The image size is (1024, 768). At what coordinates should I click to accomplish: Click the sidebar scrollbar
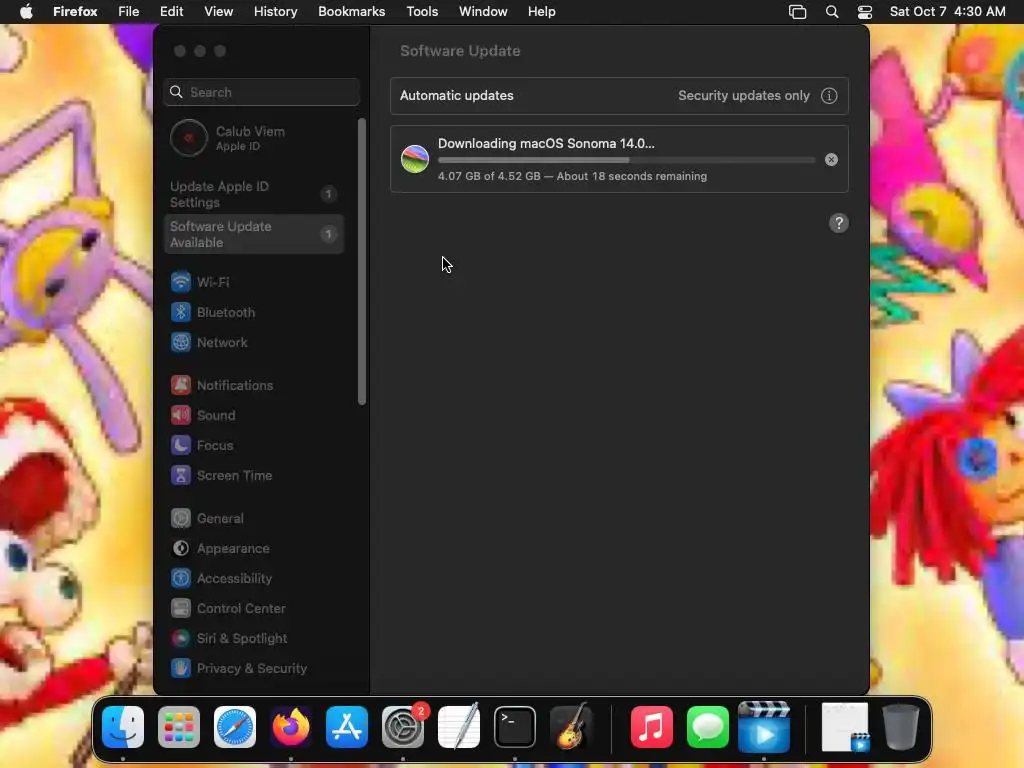[362, 261]
